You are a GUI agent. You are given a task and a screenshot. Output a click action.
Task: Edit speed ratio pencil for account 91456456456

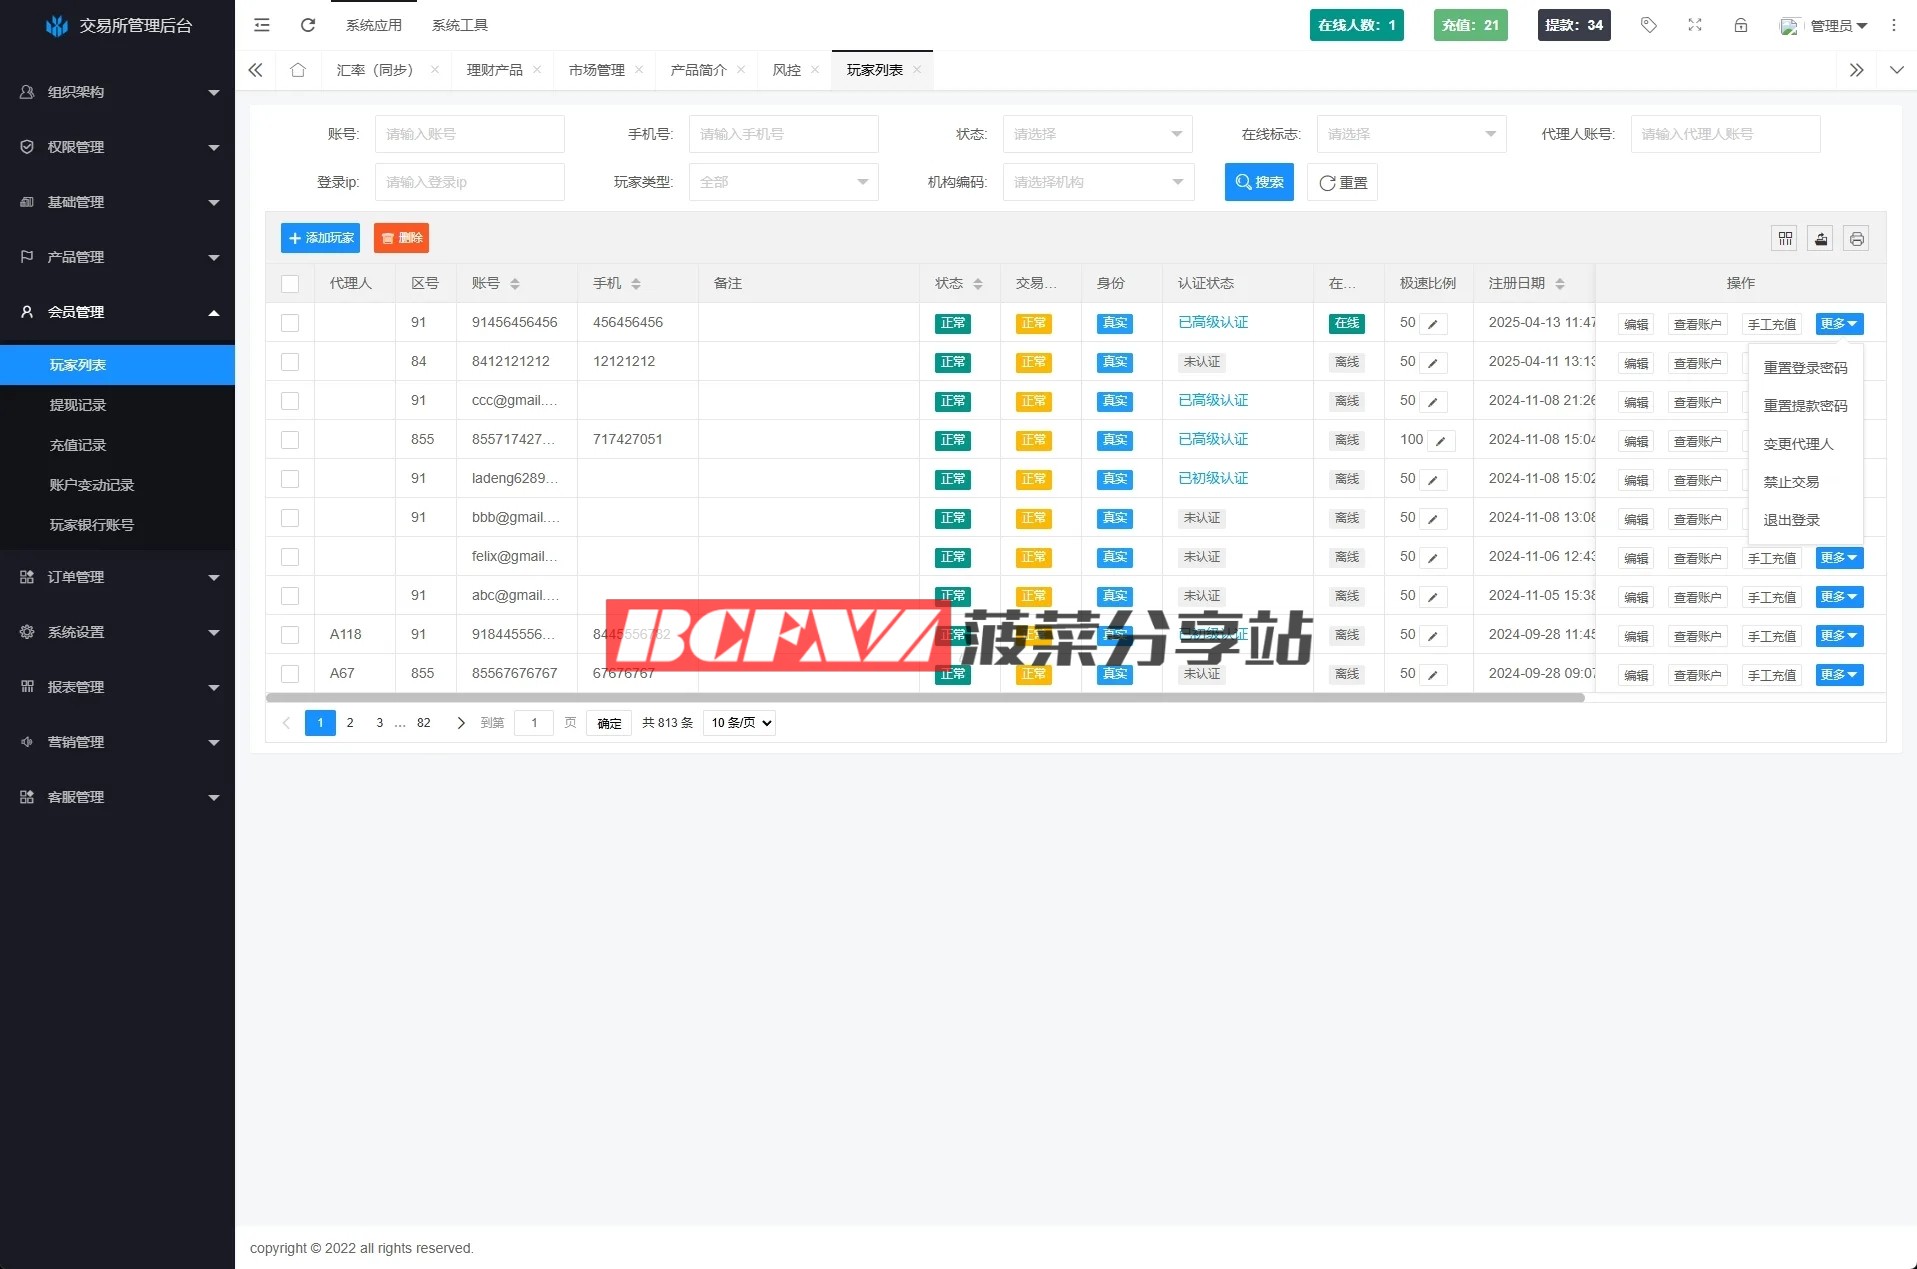1433,324
